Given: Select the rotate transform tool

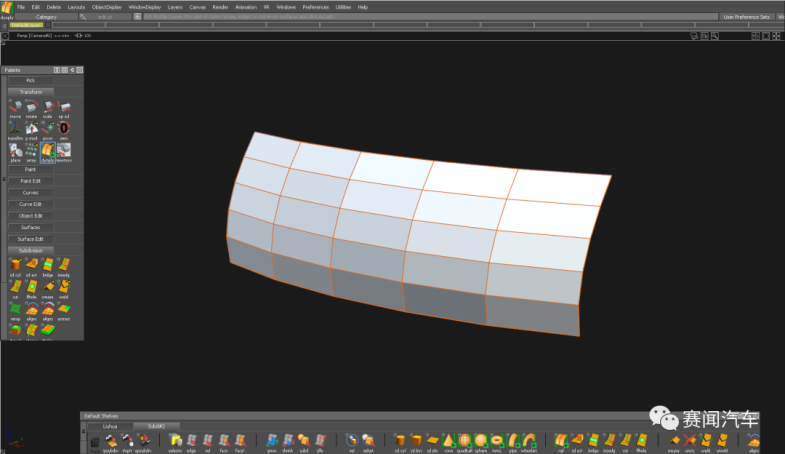Looking at the screenshot, I should pos(31,107).
